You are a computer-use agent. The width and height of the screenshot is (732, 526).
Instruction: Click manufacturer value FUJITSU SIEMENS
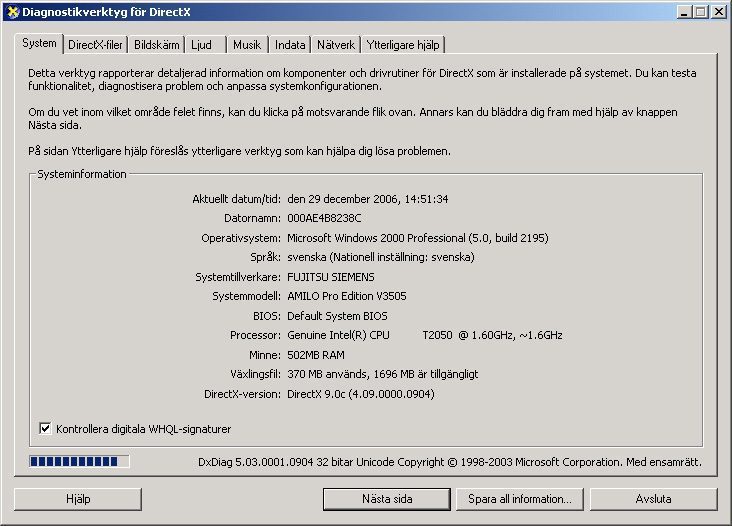[331, 277]
